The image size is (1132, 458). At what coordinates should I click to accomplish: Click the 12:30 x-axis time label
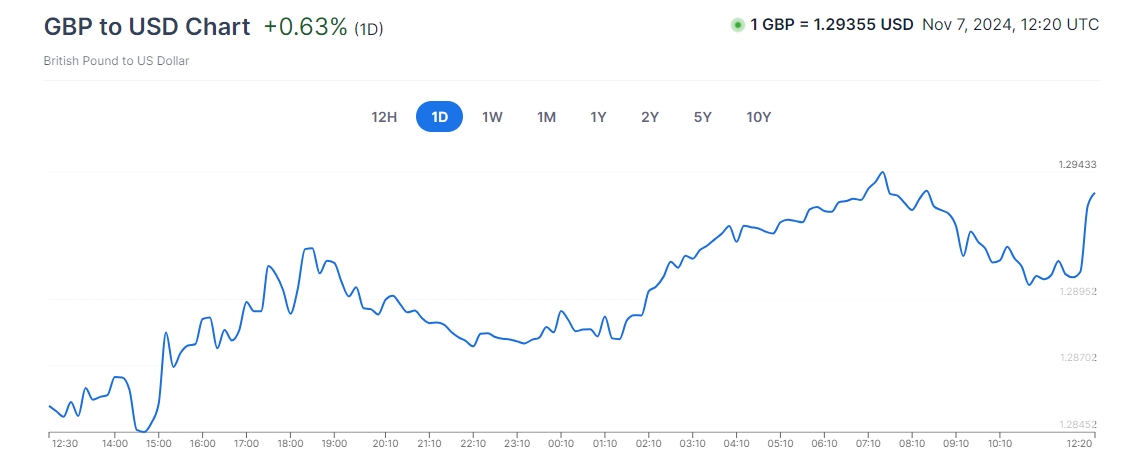click(x=66, y=443)
